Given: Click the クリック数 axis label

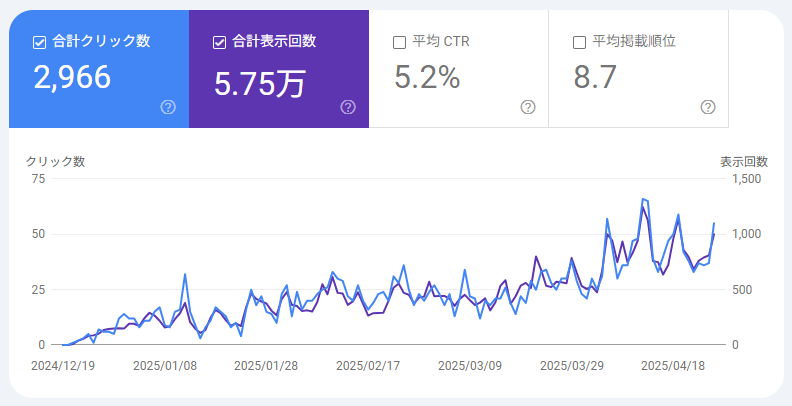Looking at the screenshot, I should pyautogui.click(x=56, y=162).
